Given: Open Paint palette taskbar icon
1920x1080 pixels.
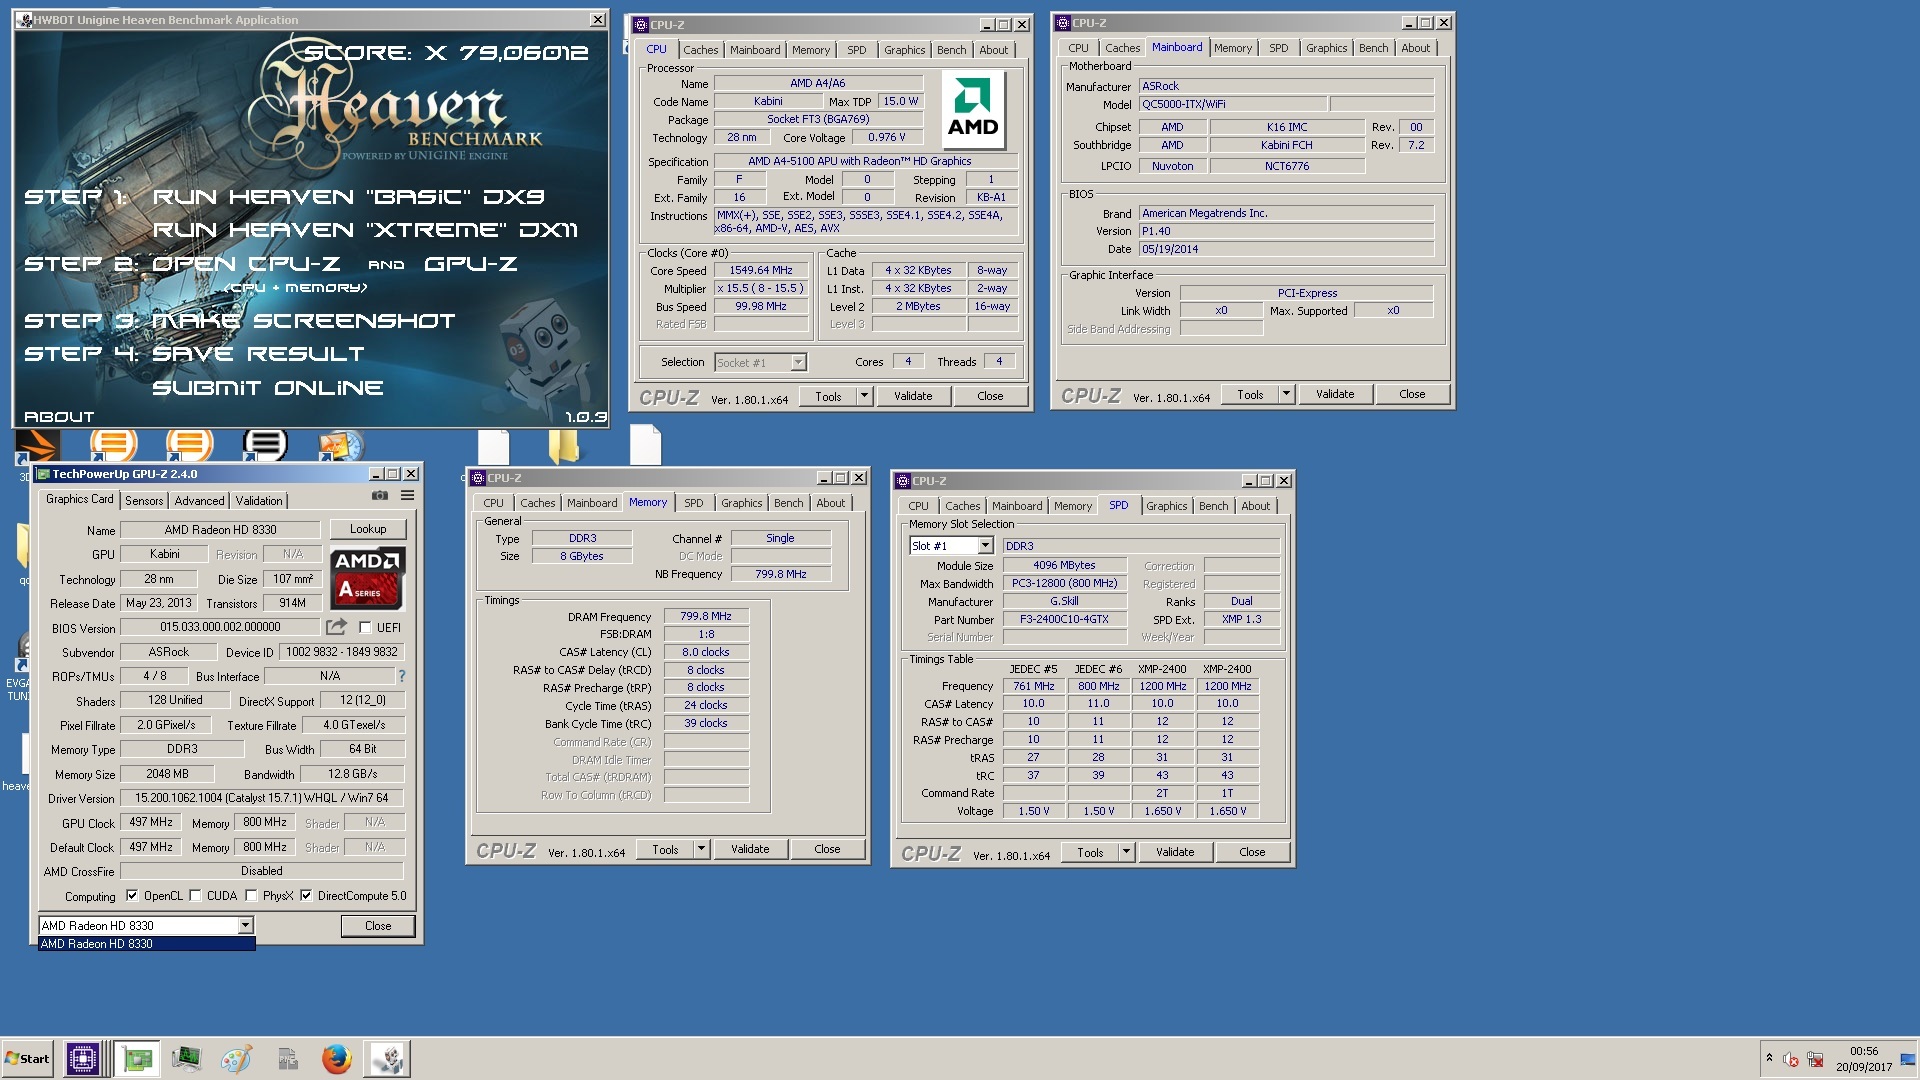Looking at the screenshot, I should 236,1059.
